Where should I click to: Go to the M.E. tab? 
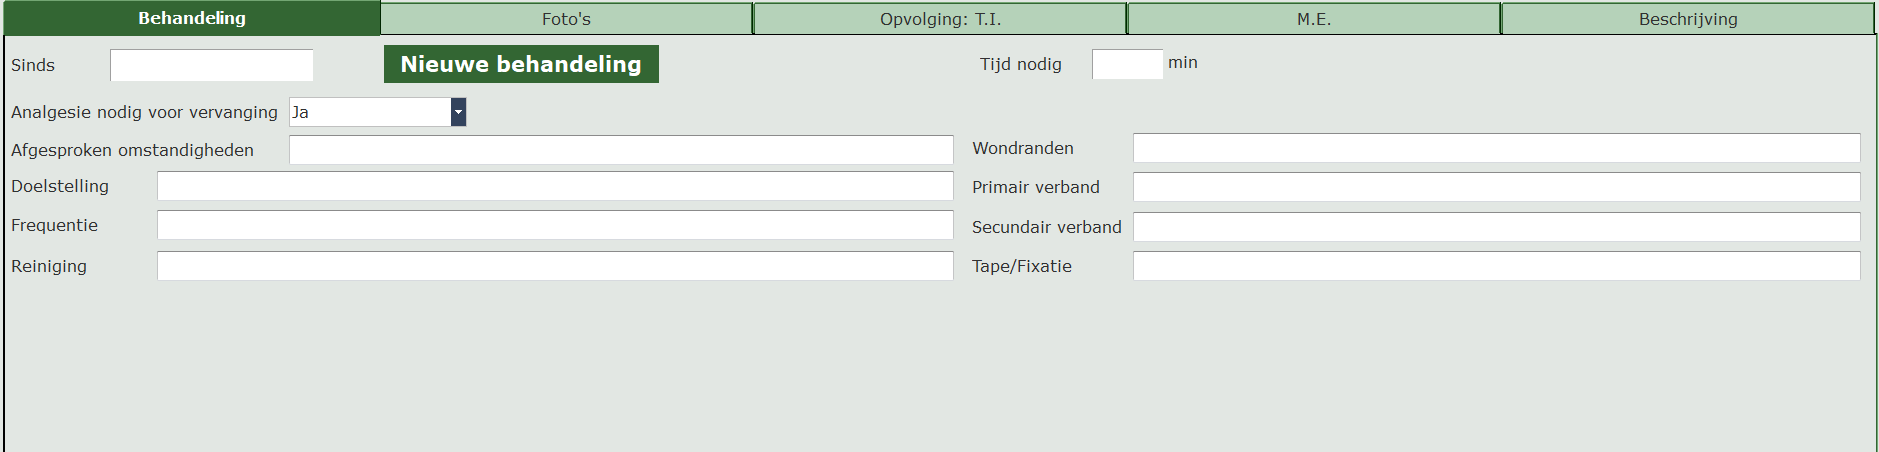pyautogui.click(x=1314, y=19)
